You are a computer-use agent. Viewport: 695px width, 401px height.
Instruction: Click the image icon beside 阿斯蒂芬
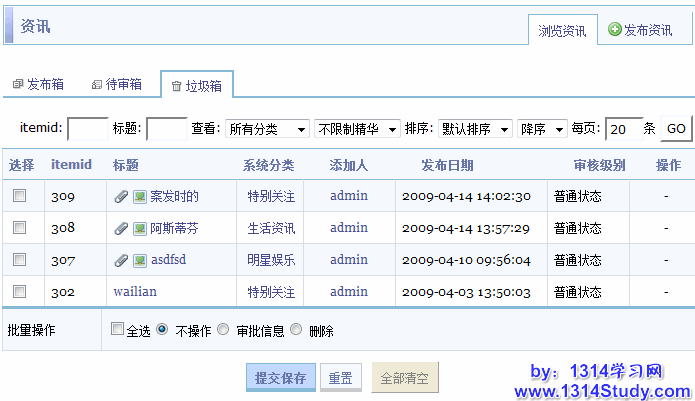click(140, 229)
